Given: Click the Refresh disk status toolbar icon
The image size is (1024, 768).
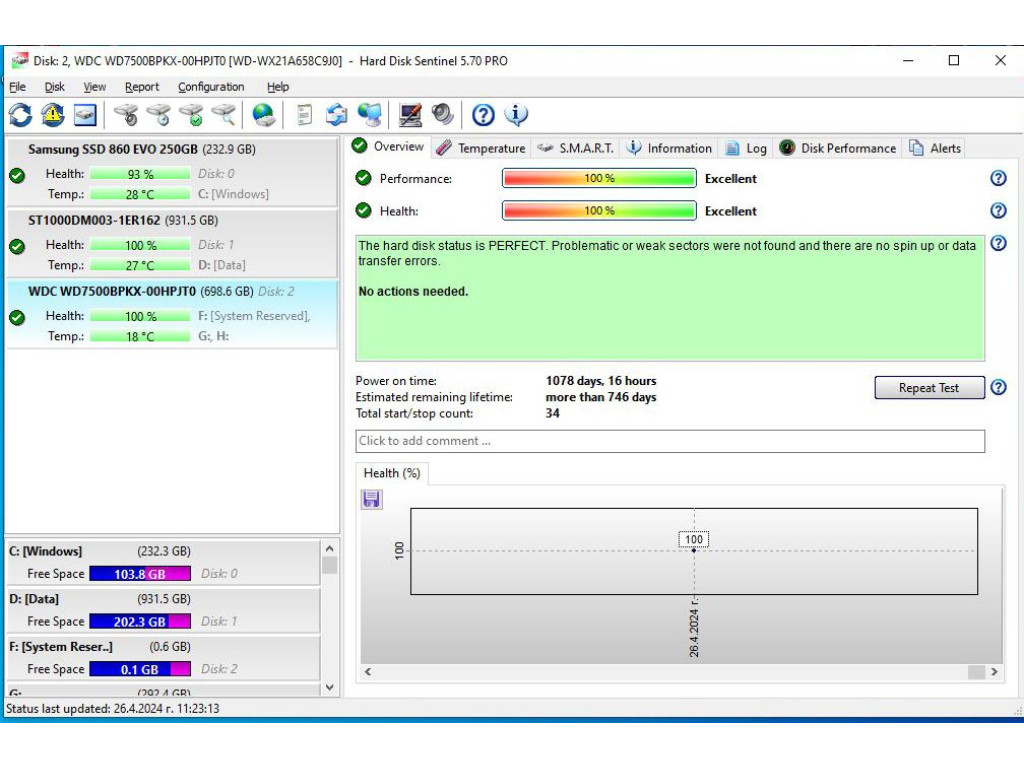Looking at the screenshot, I should (x=20, y=115).
